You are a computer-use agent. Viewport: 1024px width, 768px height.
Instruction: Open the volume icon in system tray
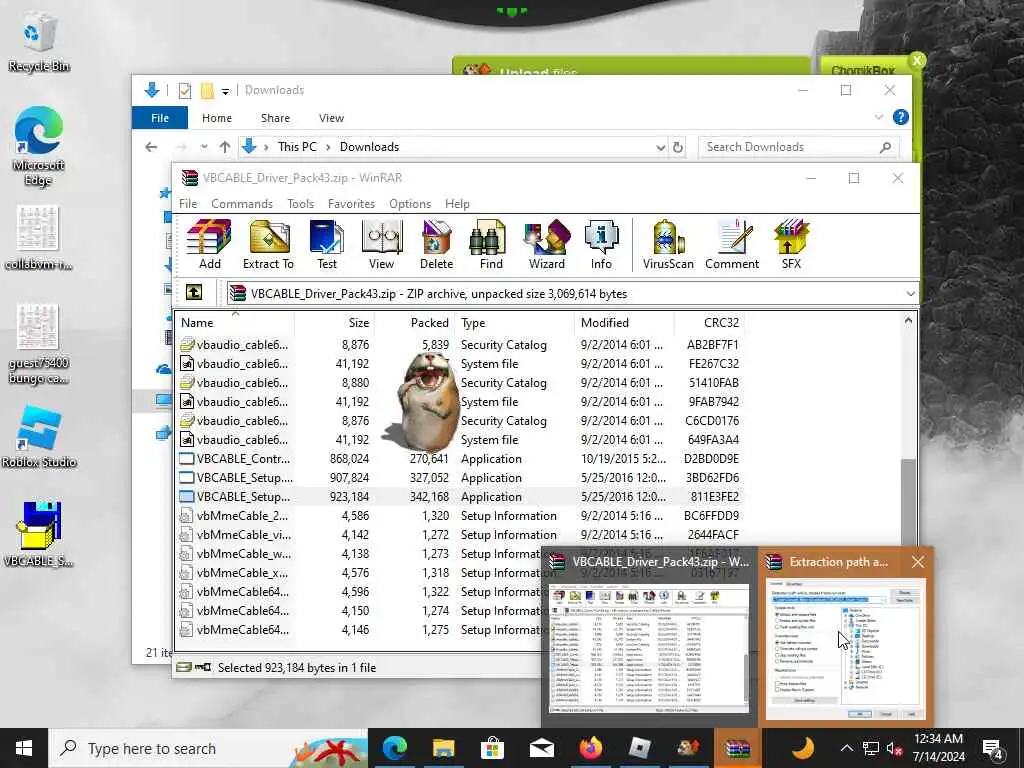(x=894, y=748)
